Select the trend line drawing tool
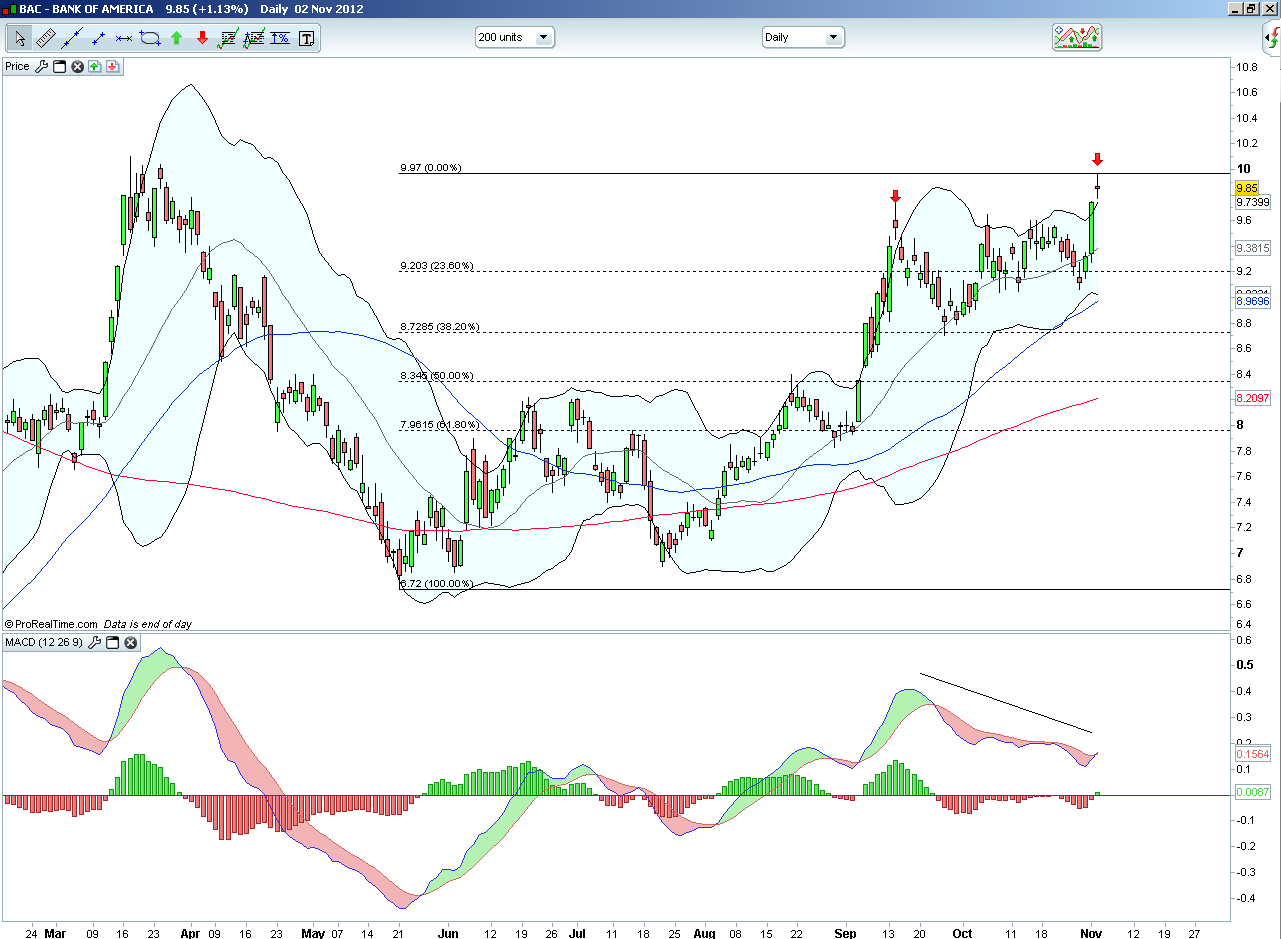Viewport: 1281px width, 939px height. [x=72, y=39]
